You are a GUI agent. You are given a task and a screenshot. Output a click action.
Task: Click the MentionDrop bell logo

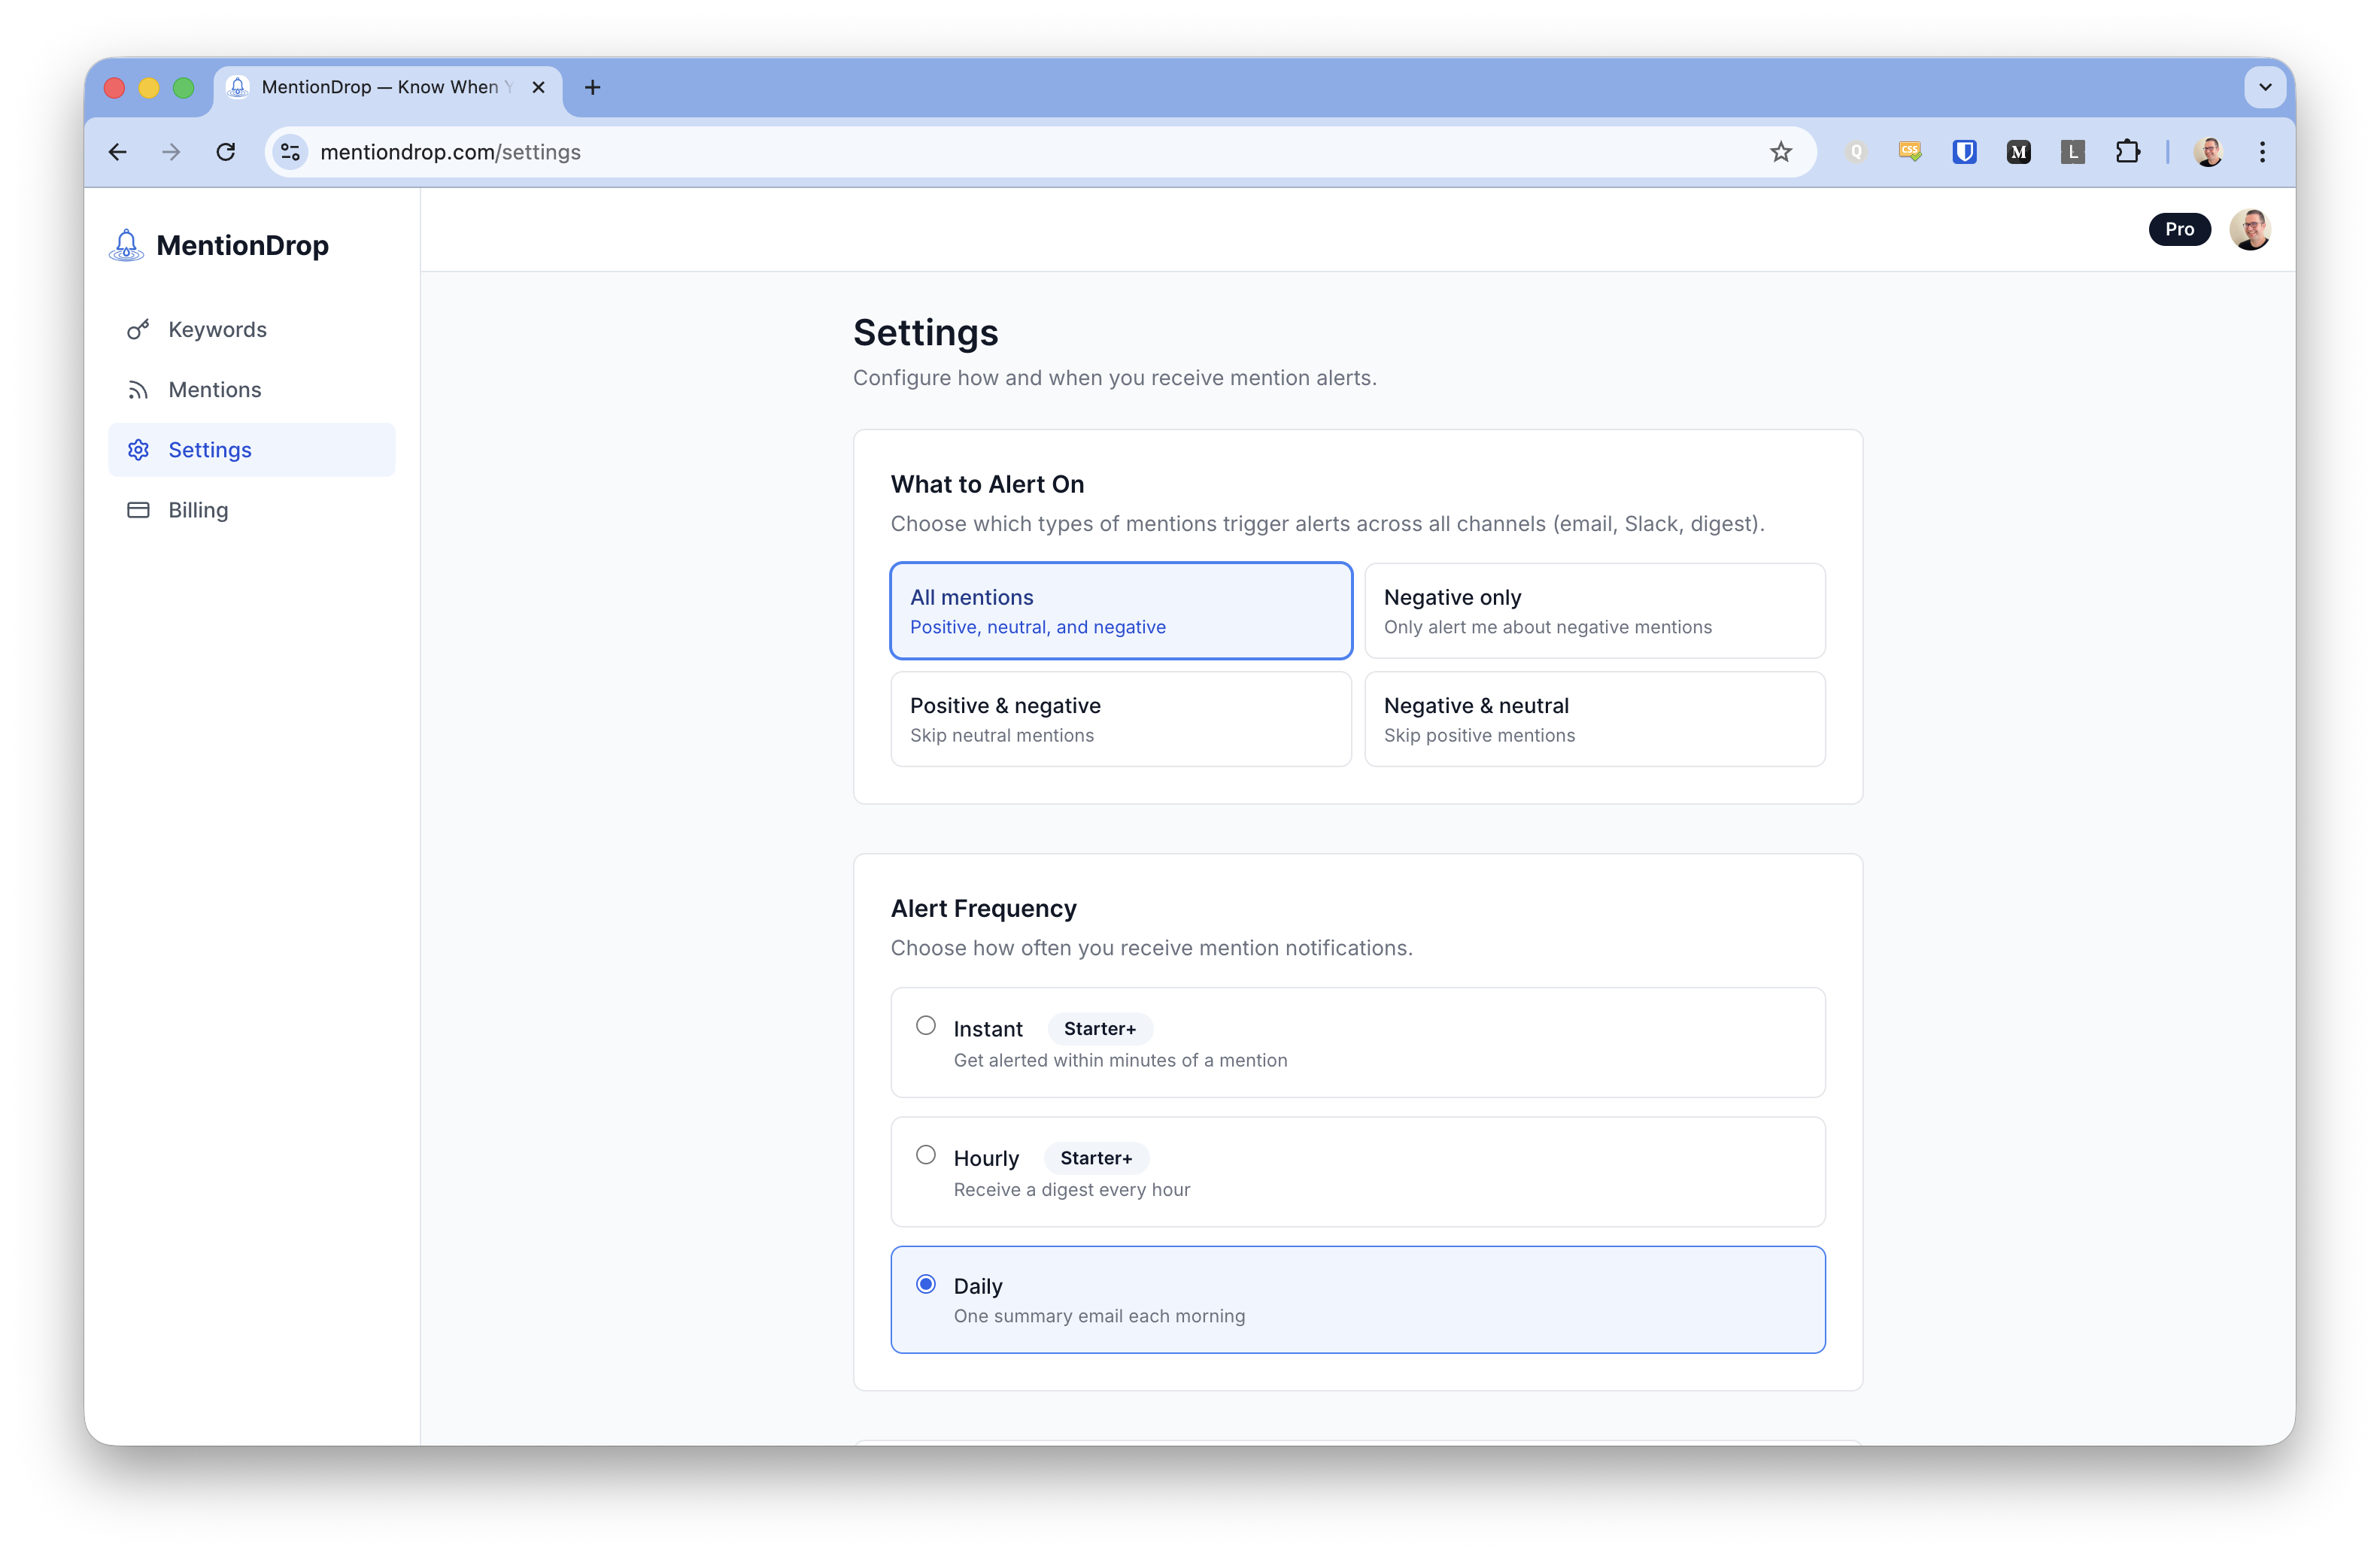[126, 244]
